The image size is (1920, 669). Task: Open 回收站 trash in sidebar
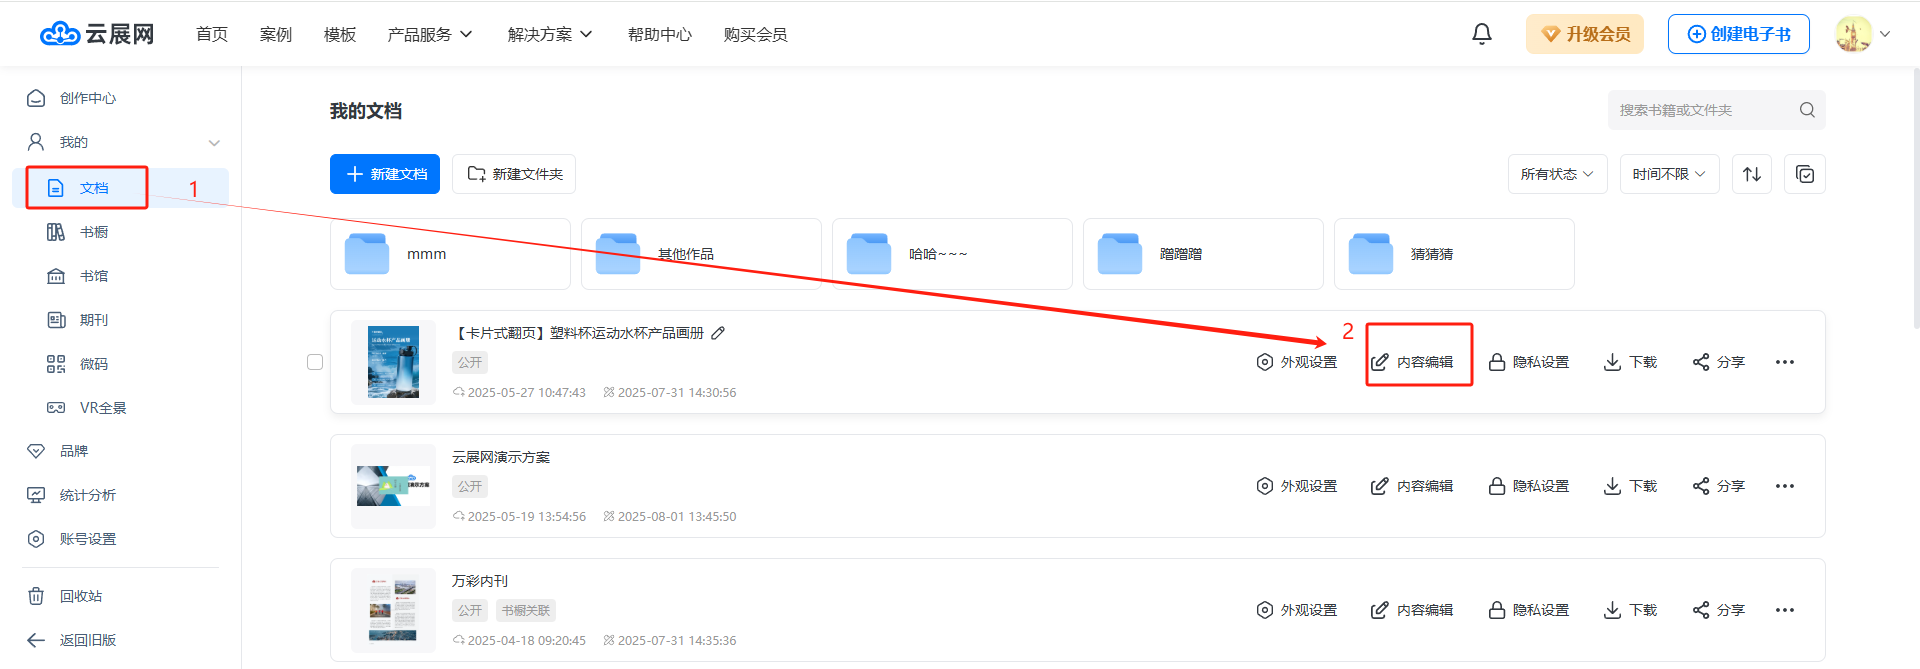[x=80, y=596]
